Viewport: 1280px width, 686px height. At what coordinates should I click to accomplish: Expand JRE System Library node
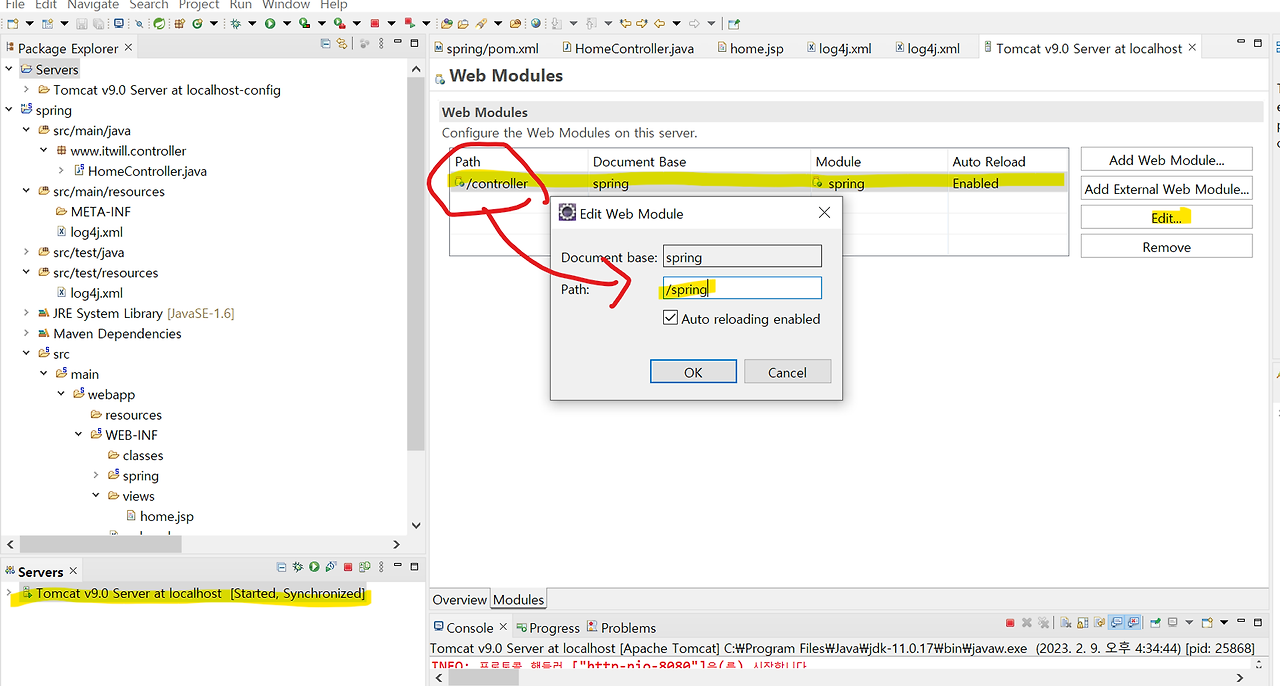coord(27,313)
